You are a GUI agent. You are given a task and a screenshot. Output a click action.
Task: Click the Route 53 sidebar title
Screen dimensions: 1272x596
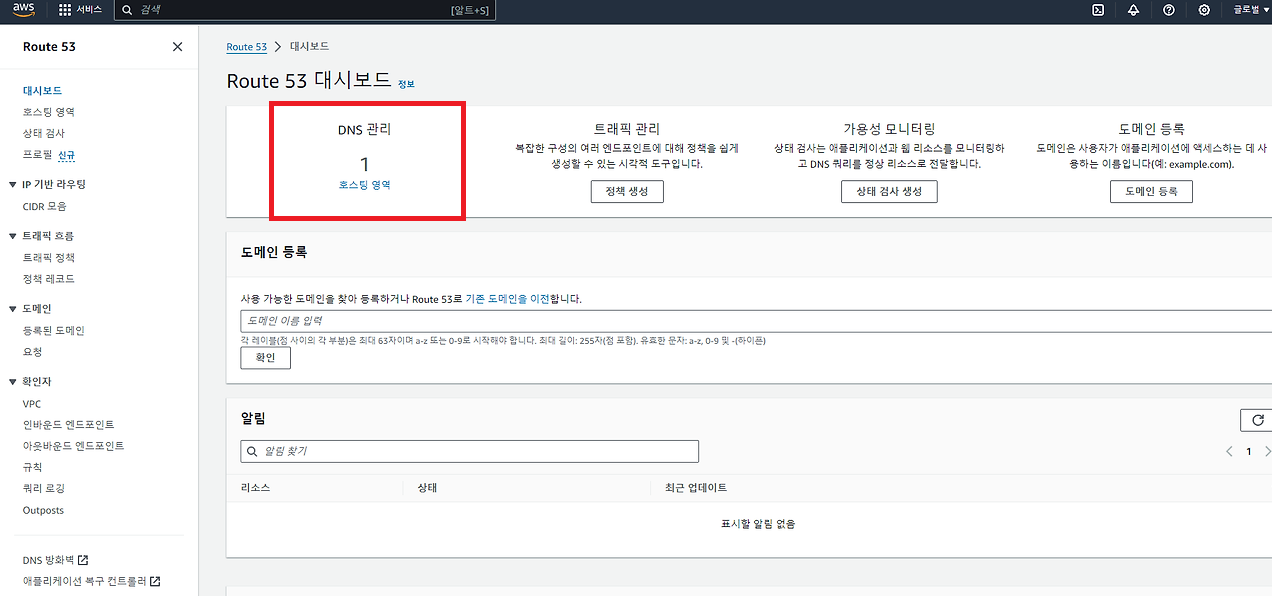click(x=49, y=47)
